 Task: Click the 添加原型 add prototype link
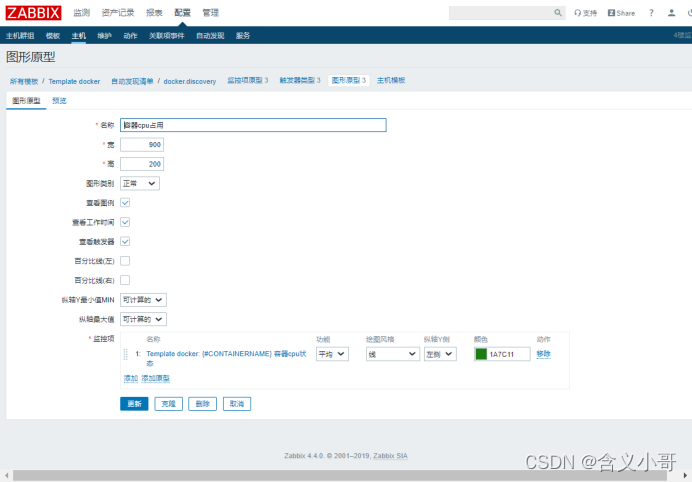pos(156,378)
